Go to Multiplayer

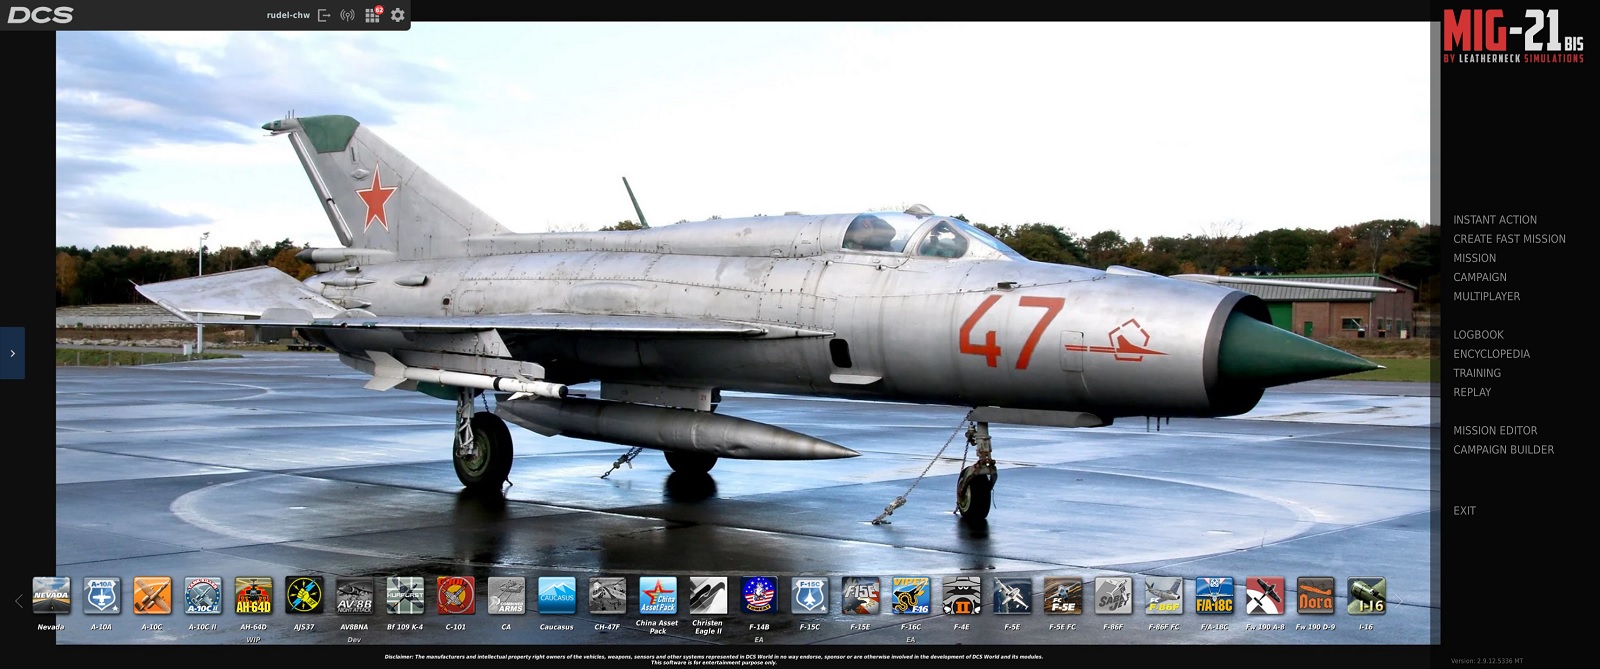1486,297
